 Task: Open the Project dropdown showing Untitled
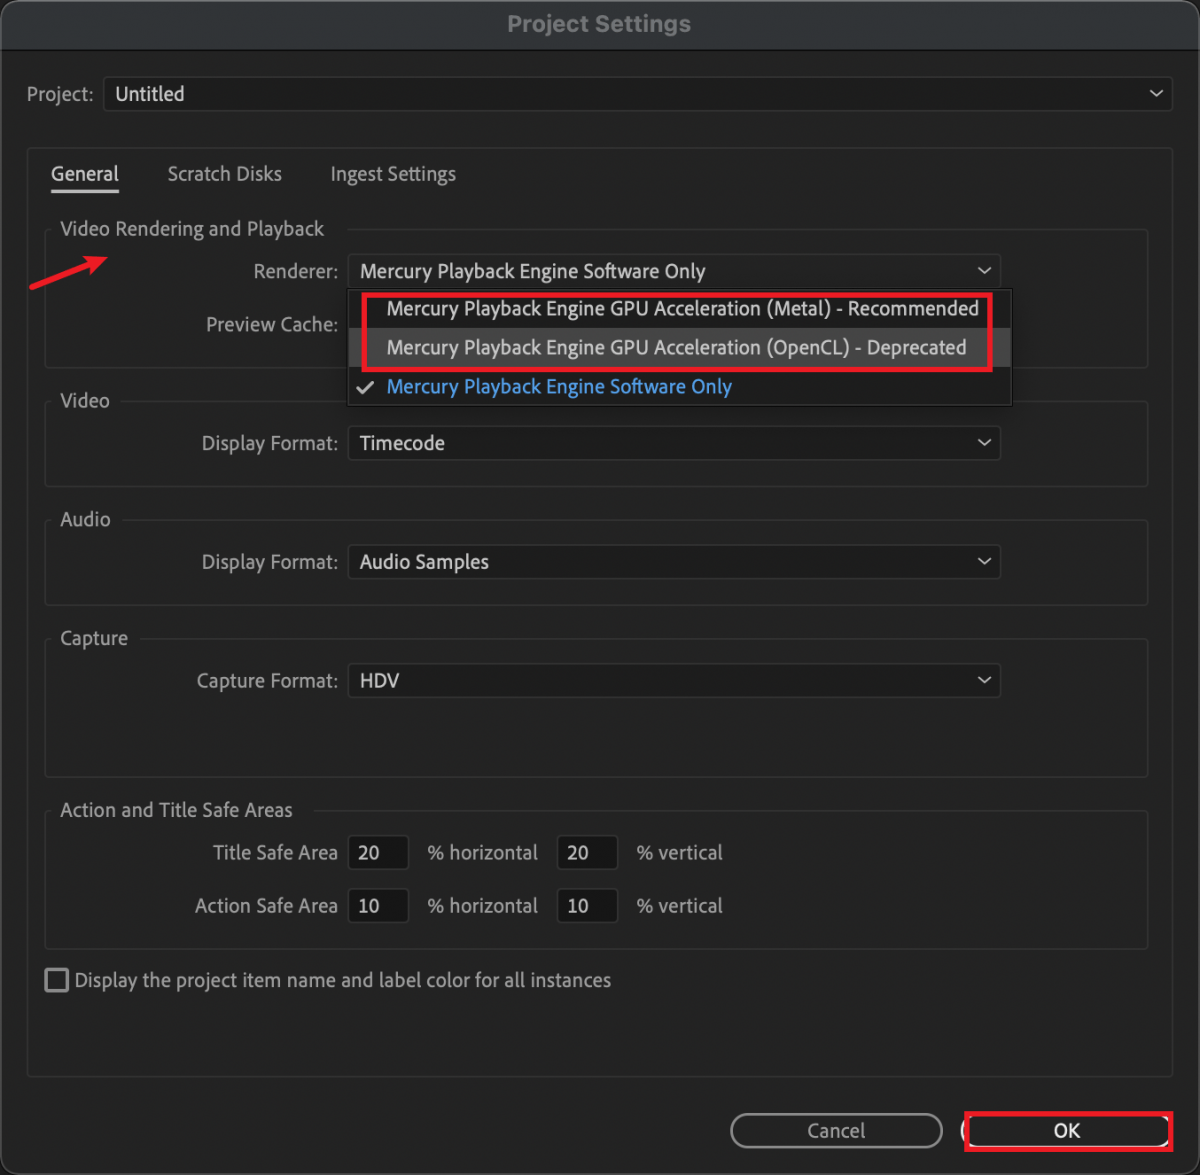pos(1156,94)
